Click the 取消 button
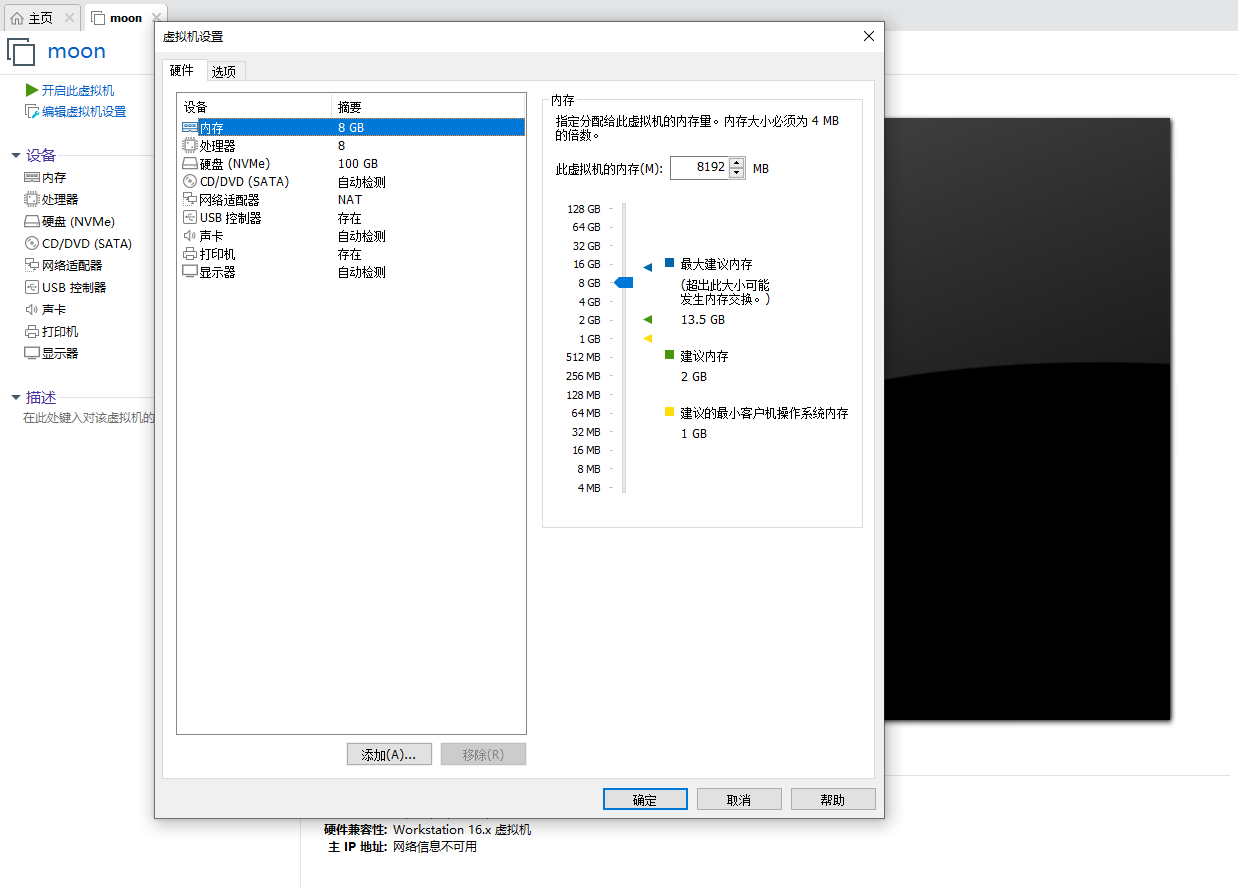The width and height of the screenshot is (1238, 887). coord(739,799)
